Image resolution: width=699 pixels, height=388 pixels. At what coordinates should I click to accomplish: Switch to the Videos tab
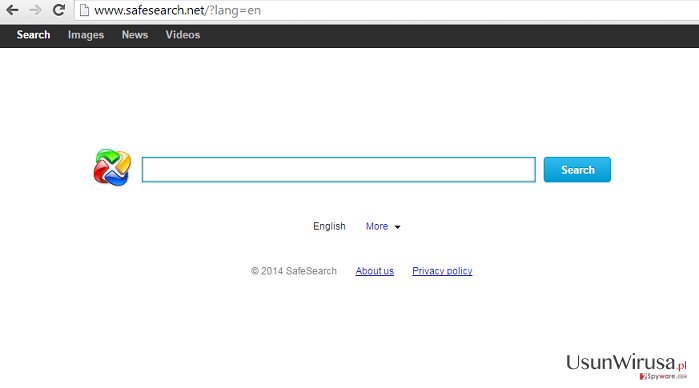(x=183, y=35)
